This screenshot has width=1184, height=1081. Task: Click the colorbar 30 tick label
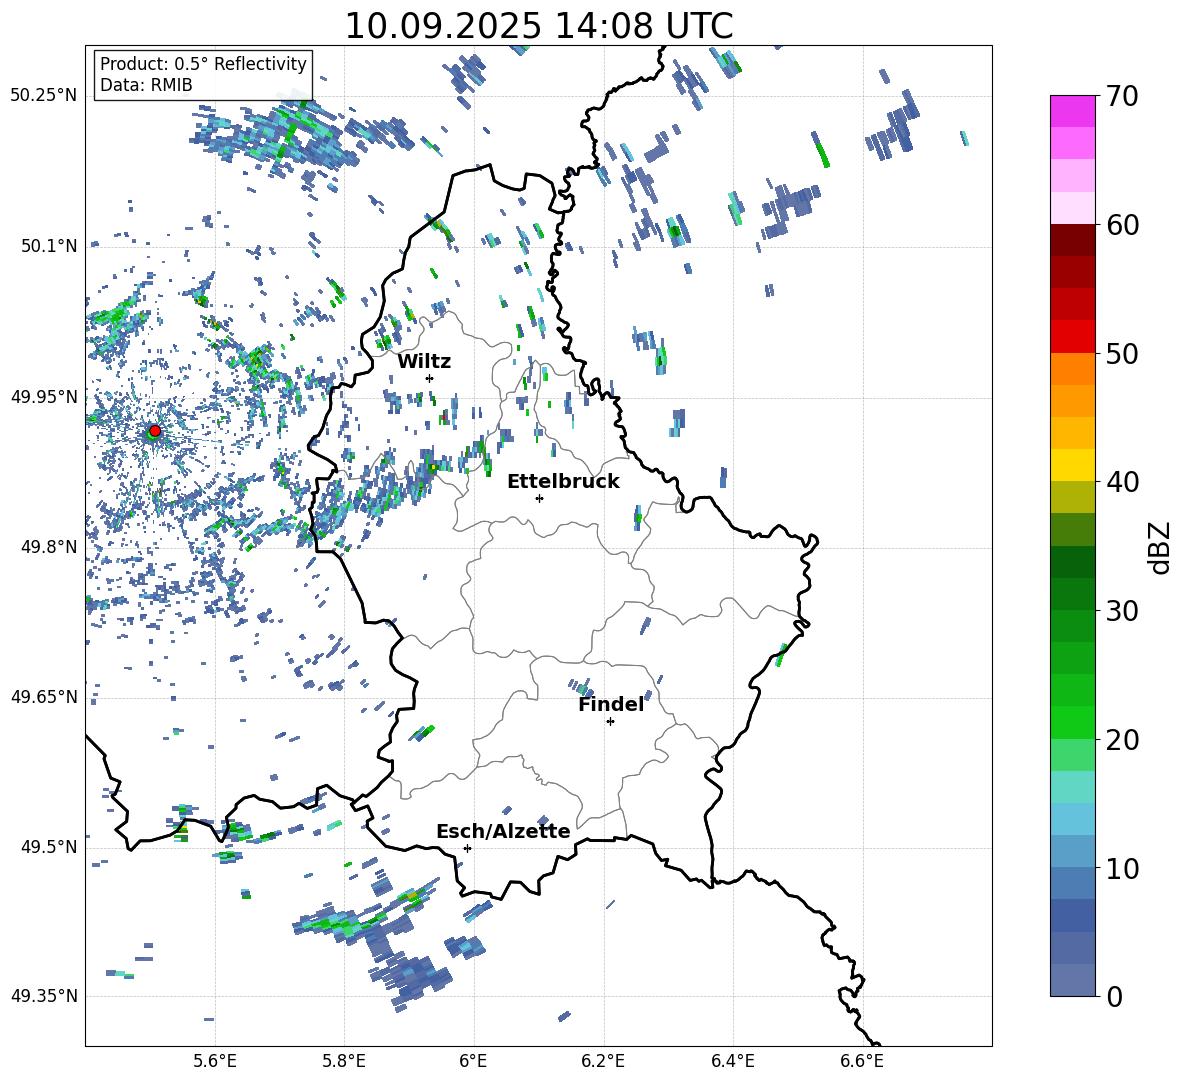click(1122, 611)
